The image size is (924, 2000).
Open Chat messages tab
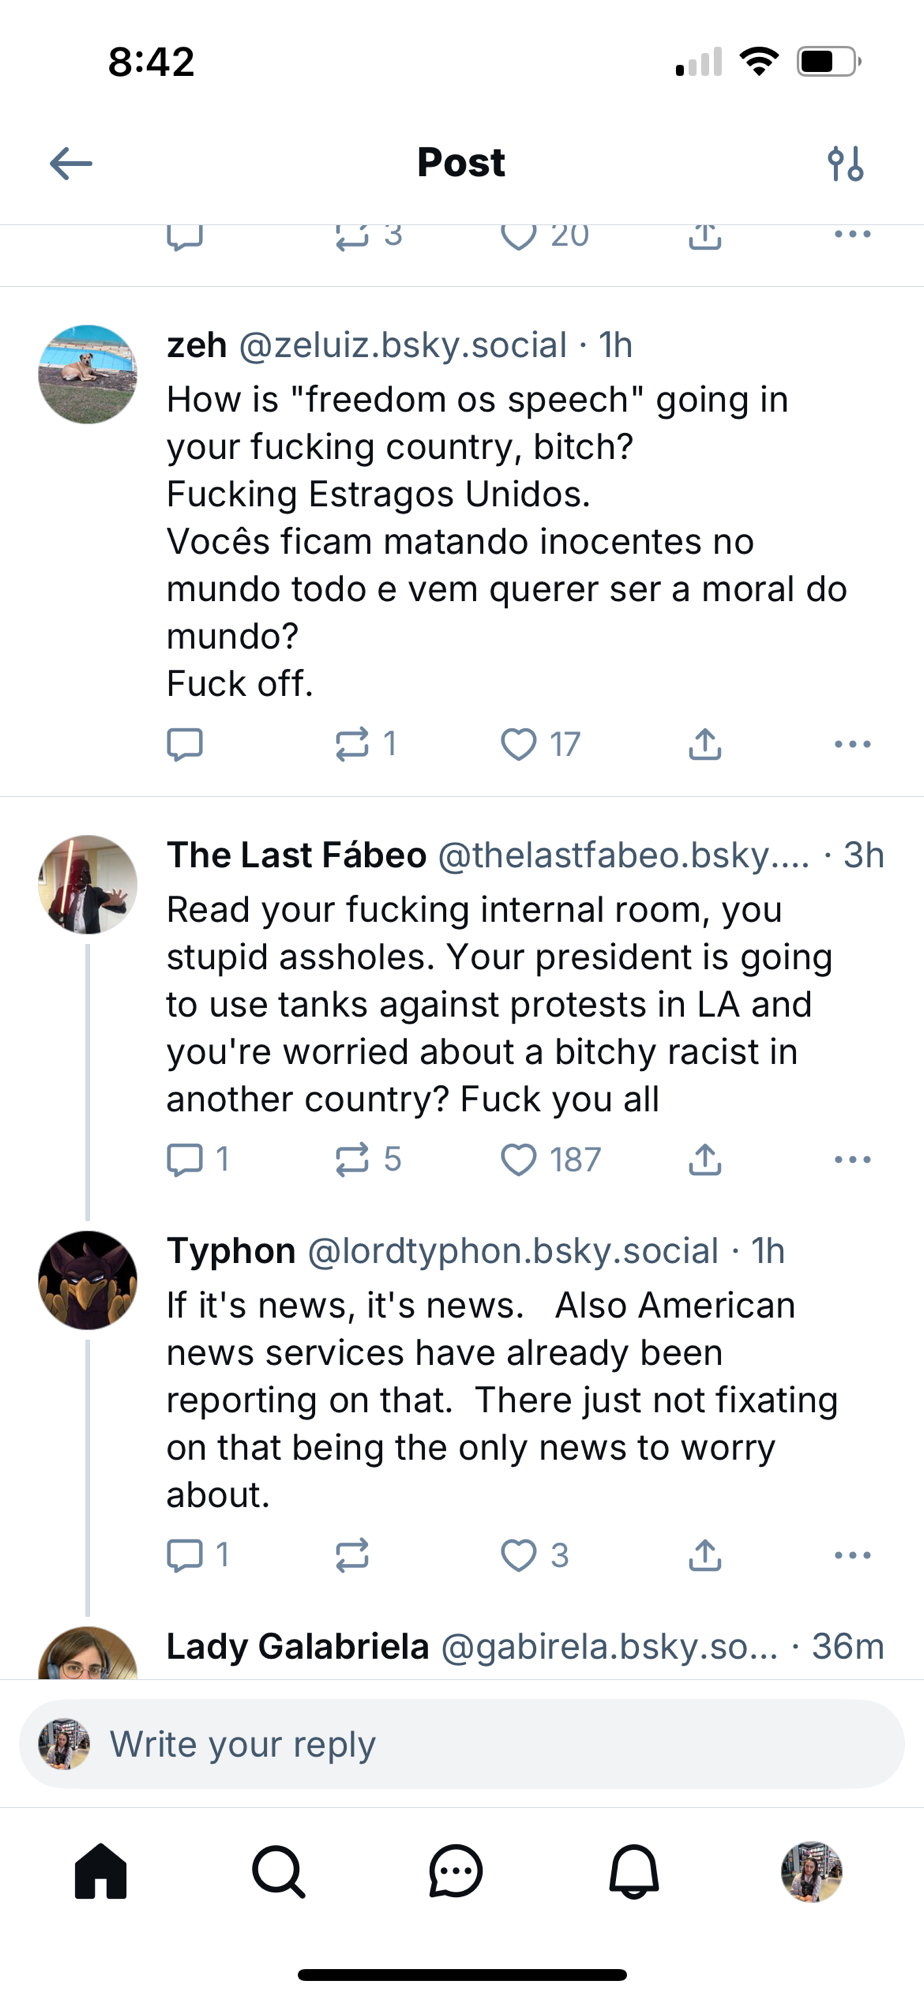[x=456, y=1871]
